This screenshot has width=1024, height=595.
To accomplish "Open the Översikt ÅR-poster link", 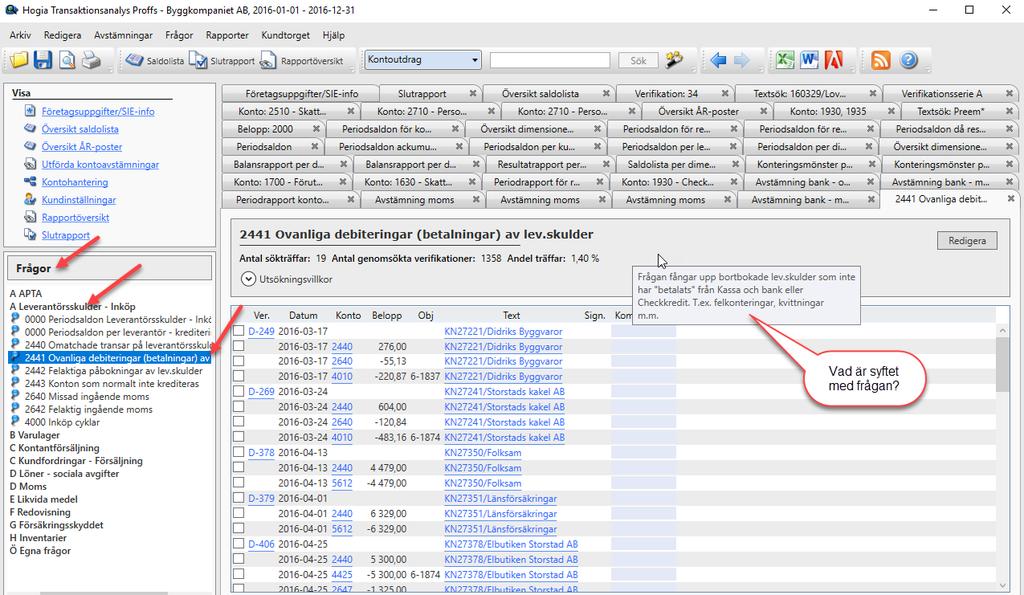I will 82,146.
